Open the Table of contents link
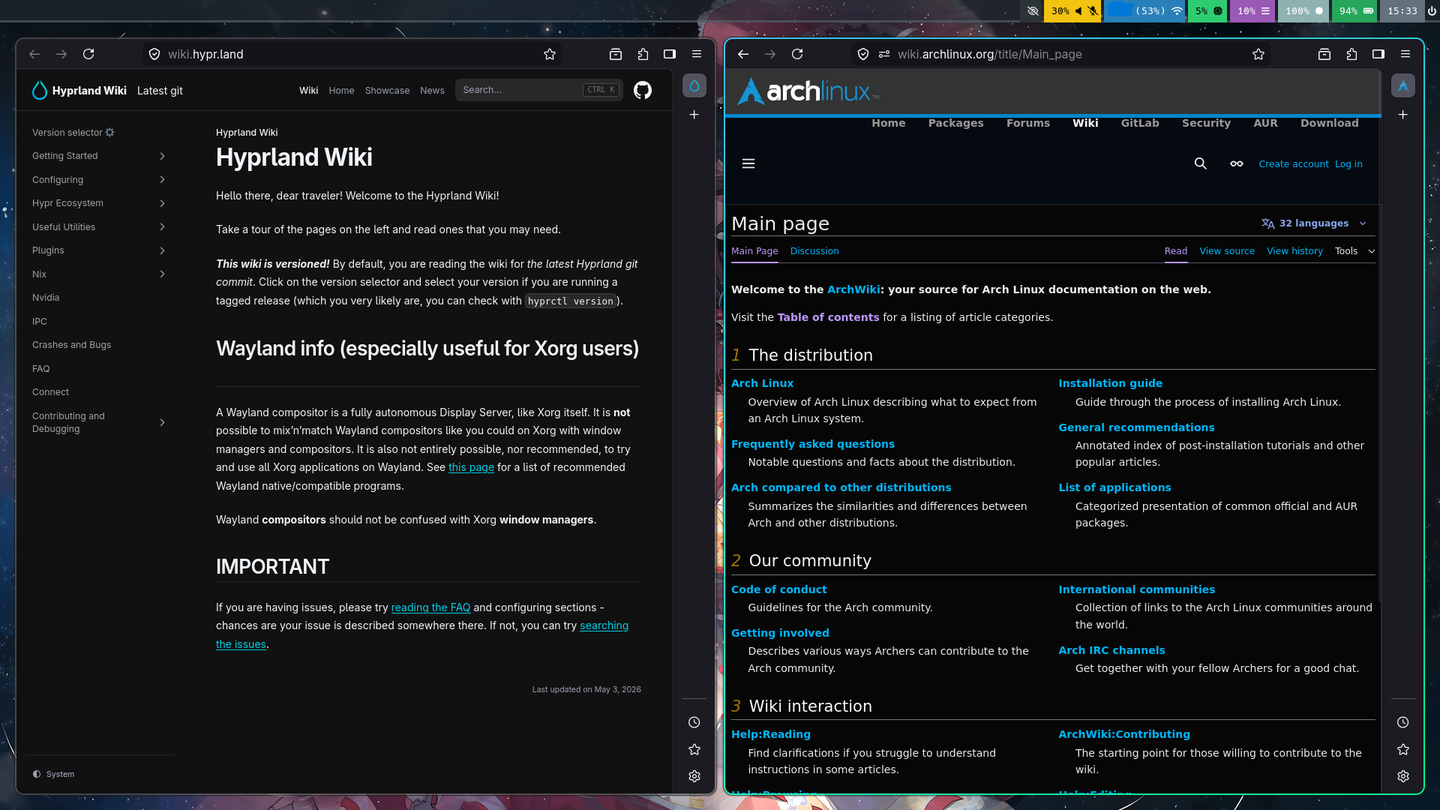The height and width of the screenshot is (810, 1440). (x=828, y=317)
